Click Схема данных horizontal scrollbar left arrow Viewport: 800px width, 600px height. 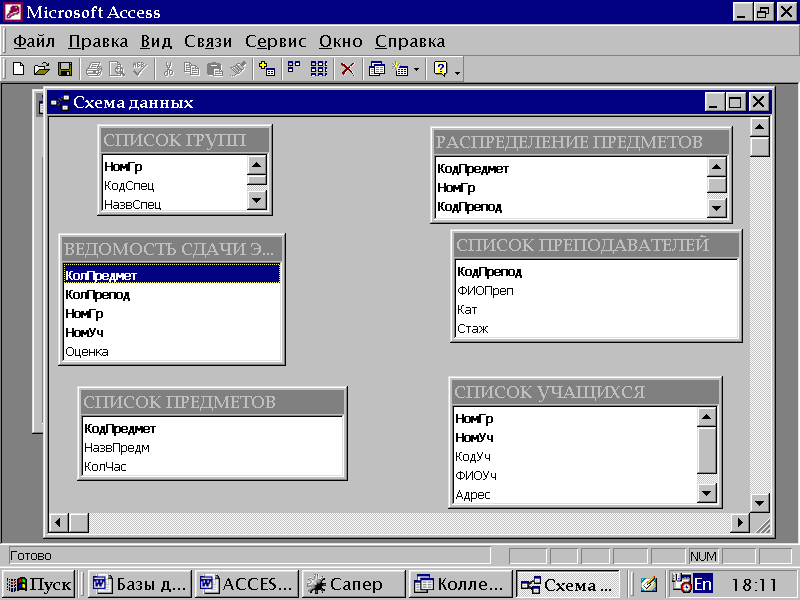tap(59, 522)
